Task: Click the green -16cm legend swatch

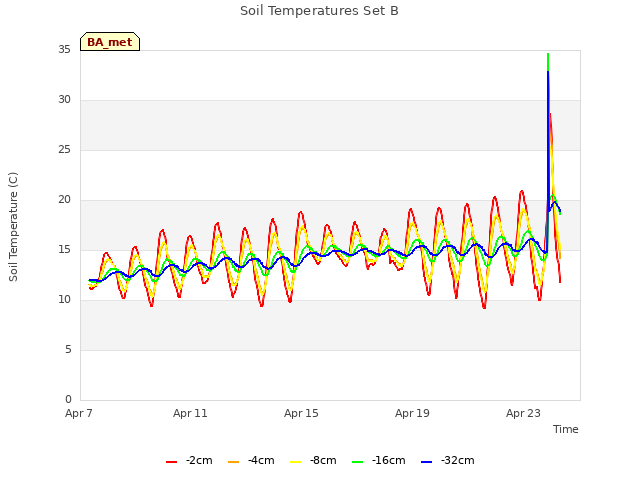Action: click(x=357, y=462)
